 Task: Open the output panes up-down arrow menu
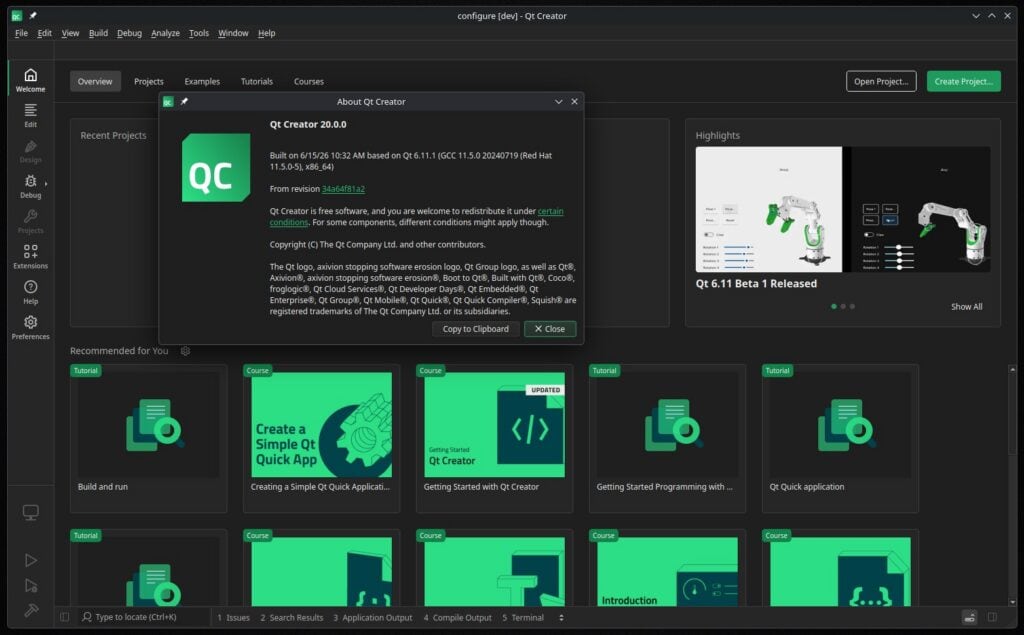[x=561, y=617]
